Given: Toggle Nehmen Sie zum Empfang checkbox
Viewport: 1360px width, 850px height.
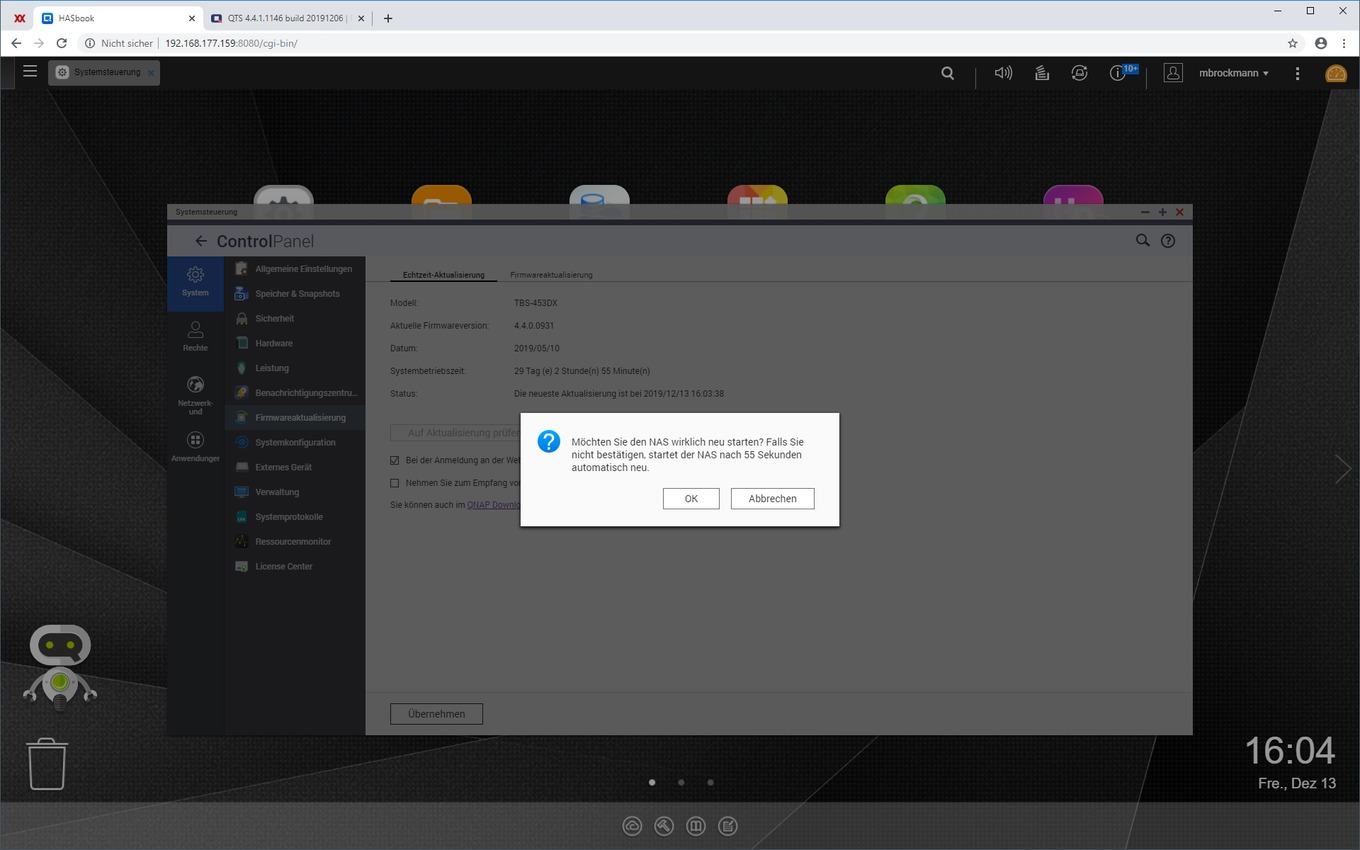Looking at the screenshot, I should click(395, 483).
